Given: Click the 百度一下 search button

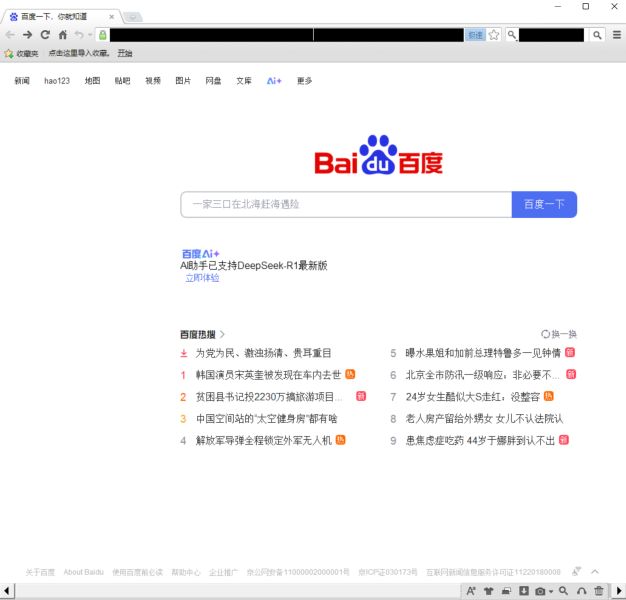Looking at the screenshot, I should point(544,204).
